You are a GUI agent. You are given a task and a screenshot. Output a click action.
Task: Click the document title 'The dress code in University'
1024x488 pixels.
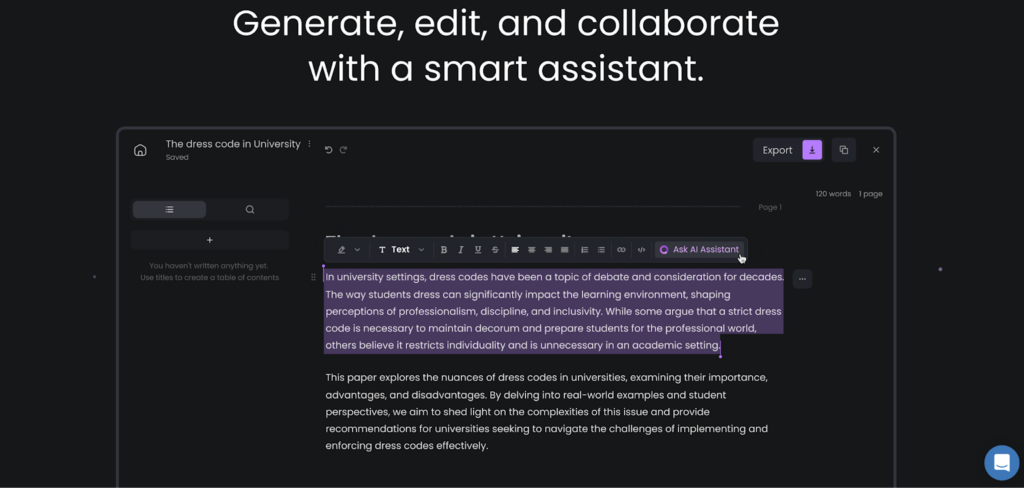click(x=232, y=144)
